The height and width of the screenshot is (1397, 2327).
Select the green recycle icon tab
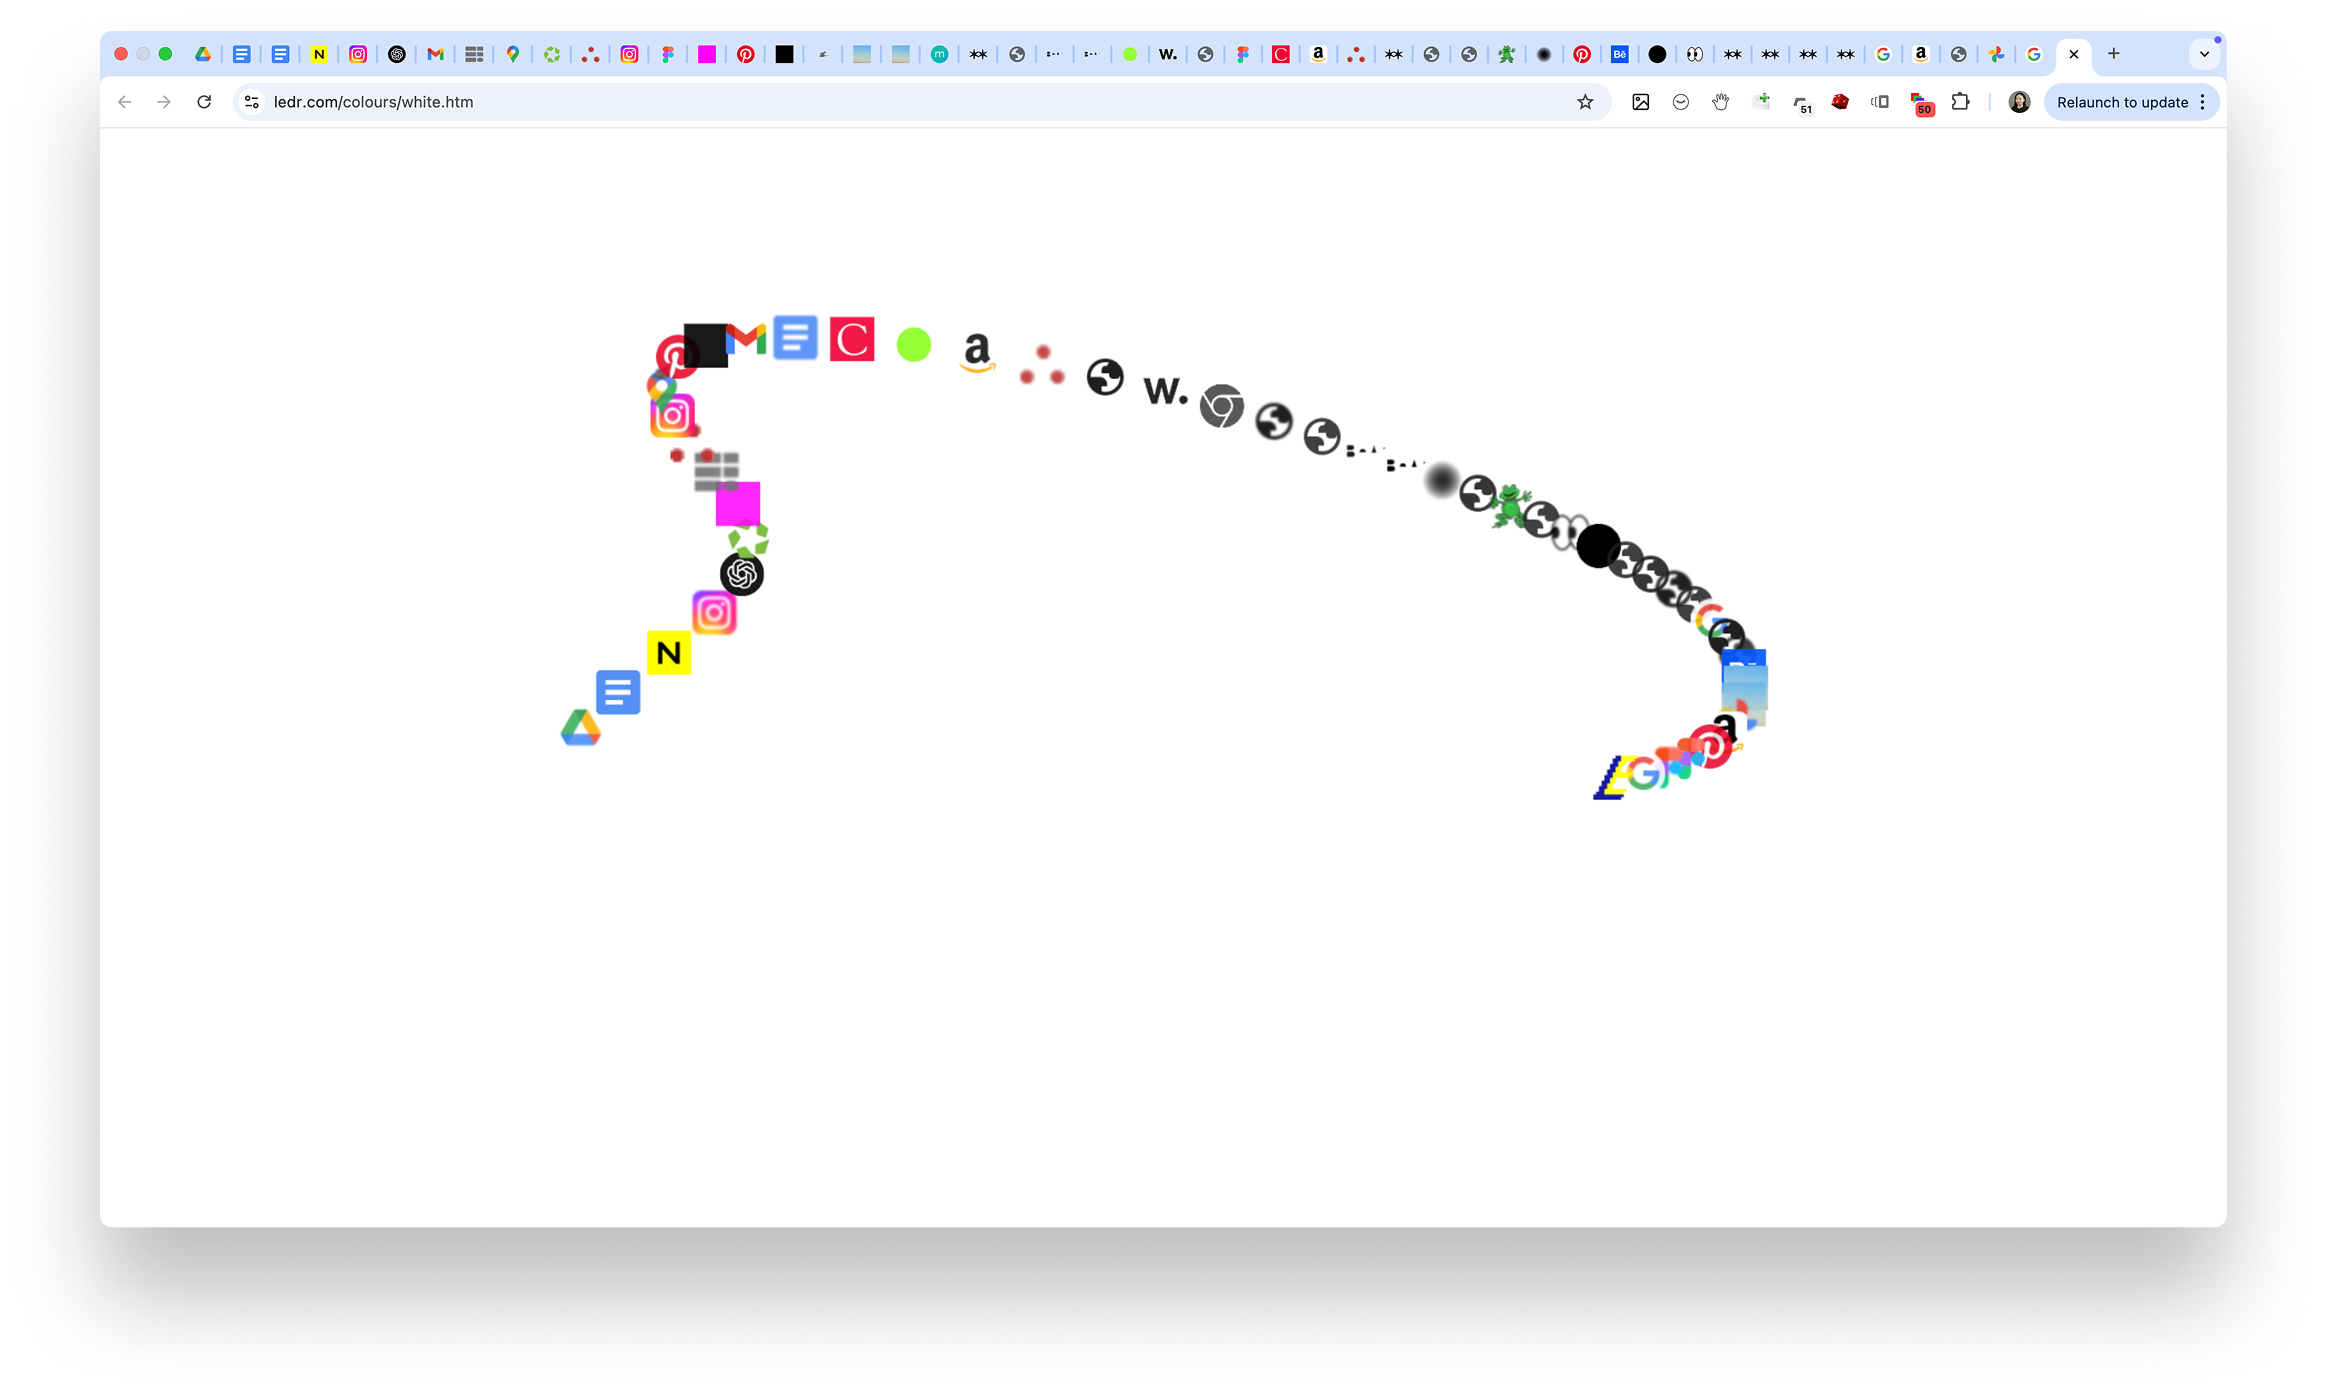click(552, 54)
